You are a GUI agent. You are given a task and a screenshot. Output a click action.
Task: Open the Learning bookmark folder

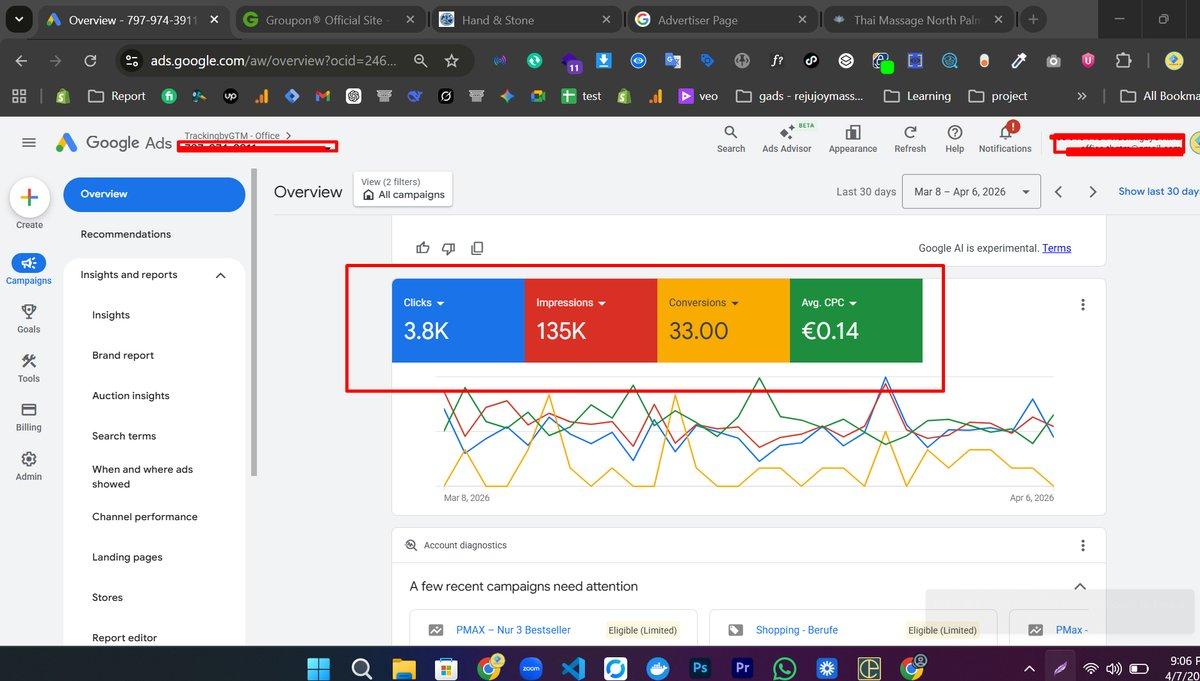coord(917,96)
